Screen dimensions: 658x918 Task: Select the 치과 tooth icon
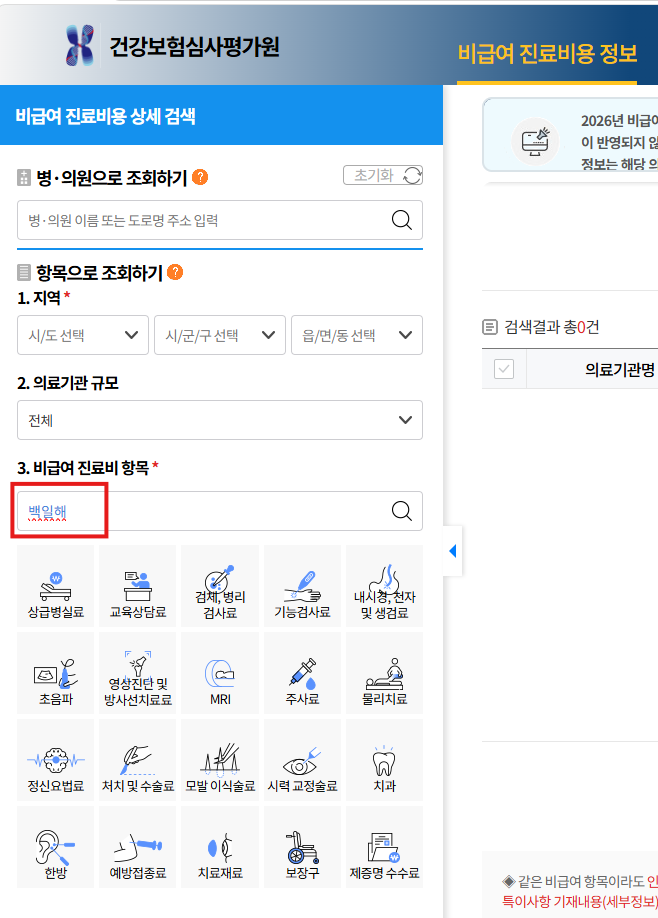coord(385,760)
